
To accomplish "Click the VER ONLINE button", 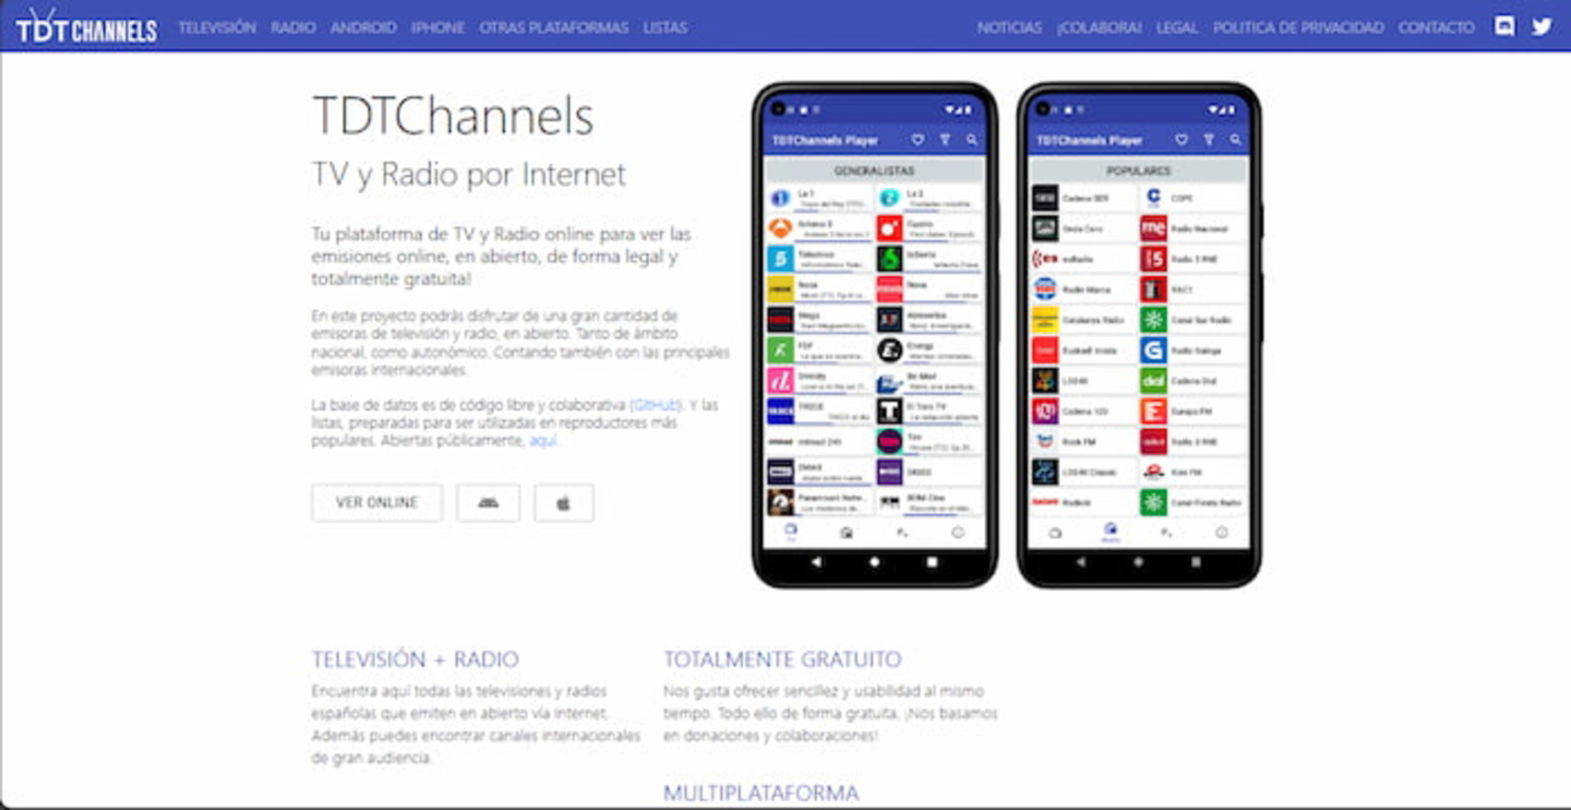I will pos(377,503).
